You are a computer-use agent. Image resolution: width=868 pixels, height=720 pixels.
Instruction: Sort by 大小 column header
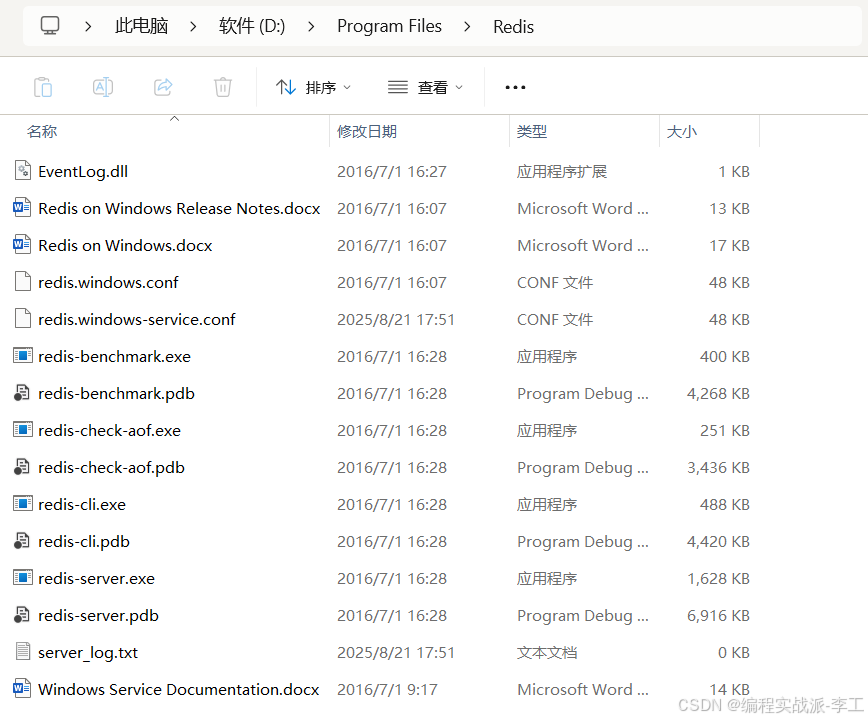(681, 132)
